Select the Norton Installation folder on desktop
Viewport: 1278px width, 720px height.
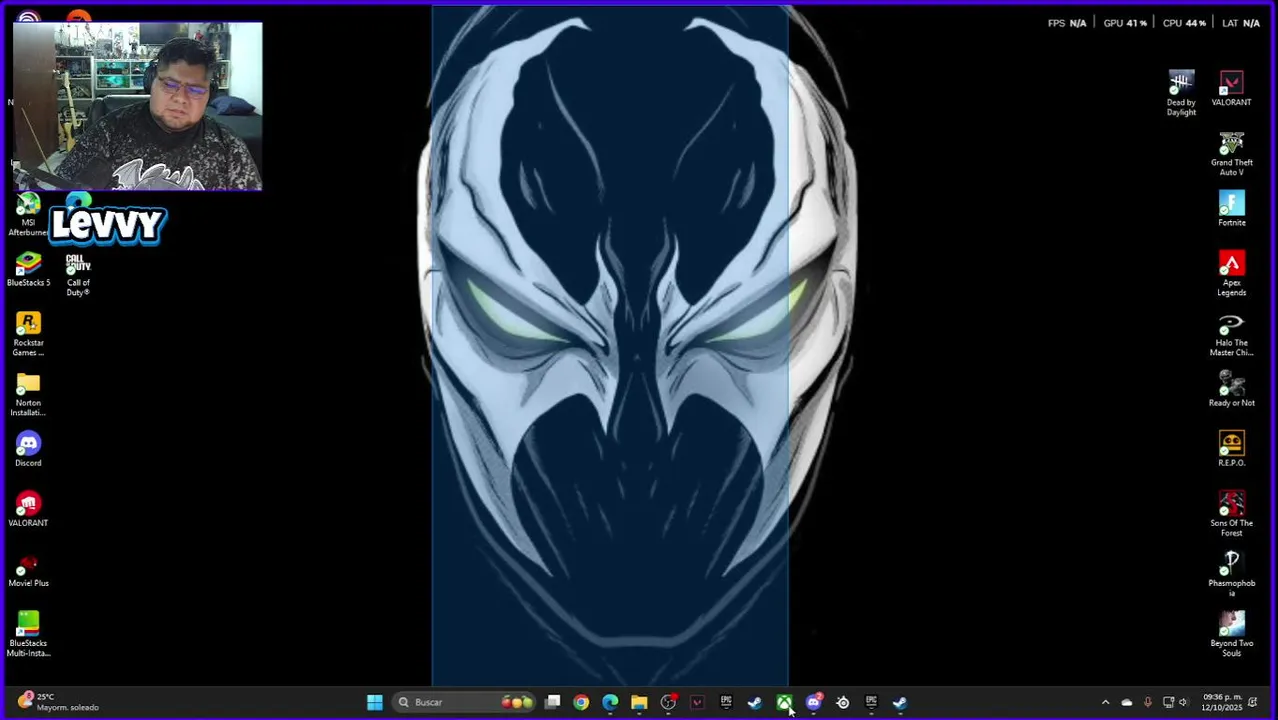point(28,394)
